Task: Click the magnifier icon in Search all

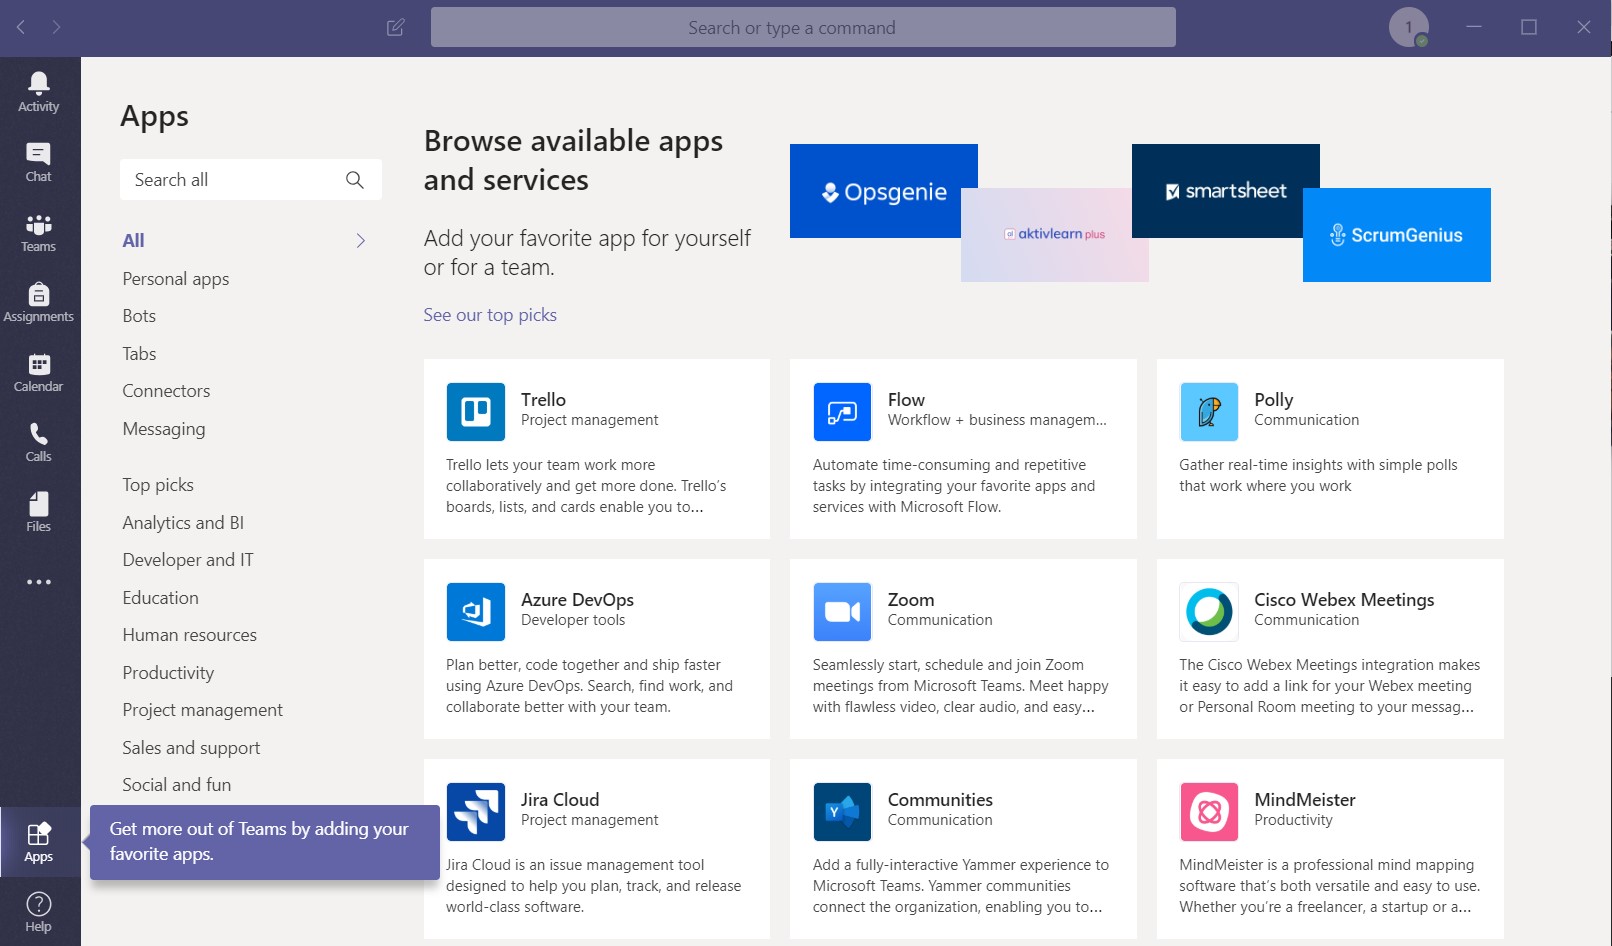Action: 355,180
